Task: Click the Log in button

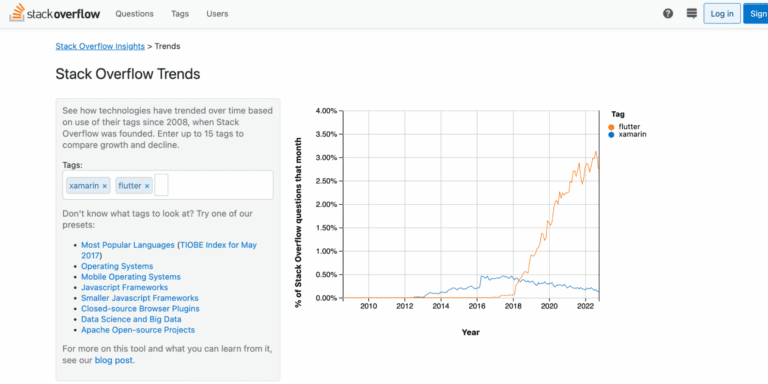Action: [722, 14]
